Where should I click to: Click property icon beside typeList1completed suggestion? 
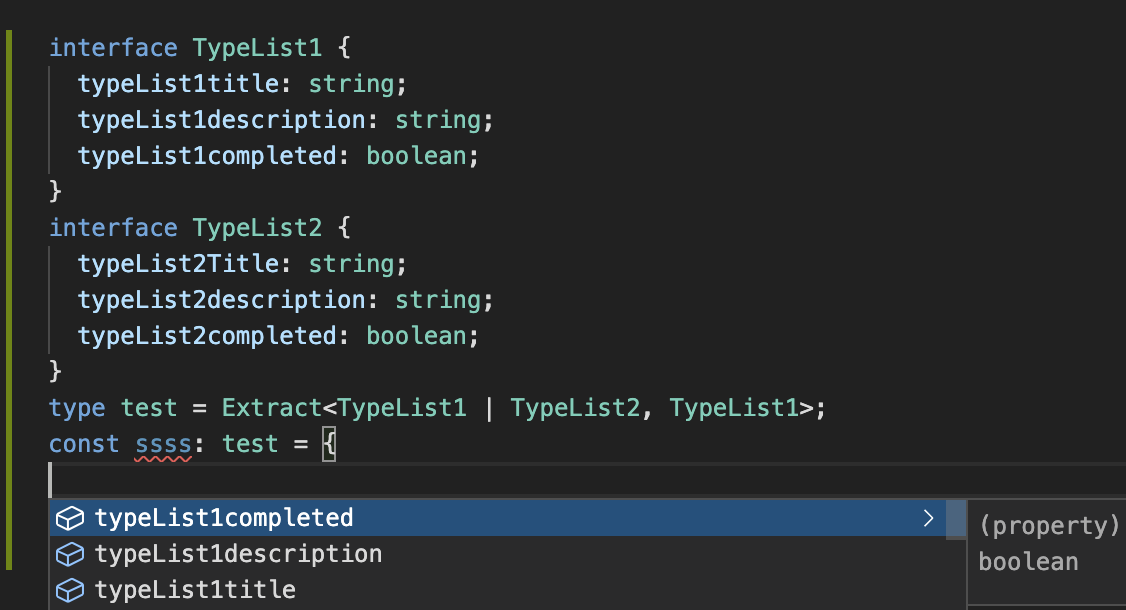pos(69,518)
